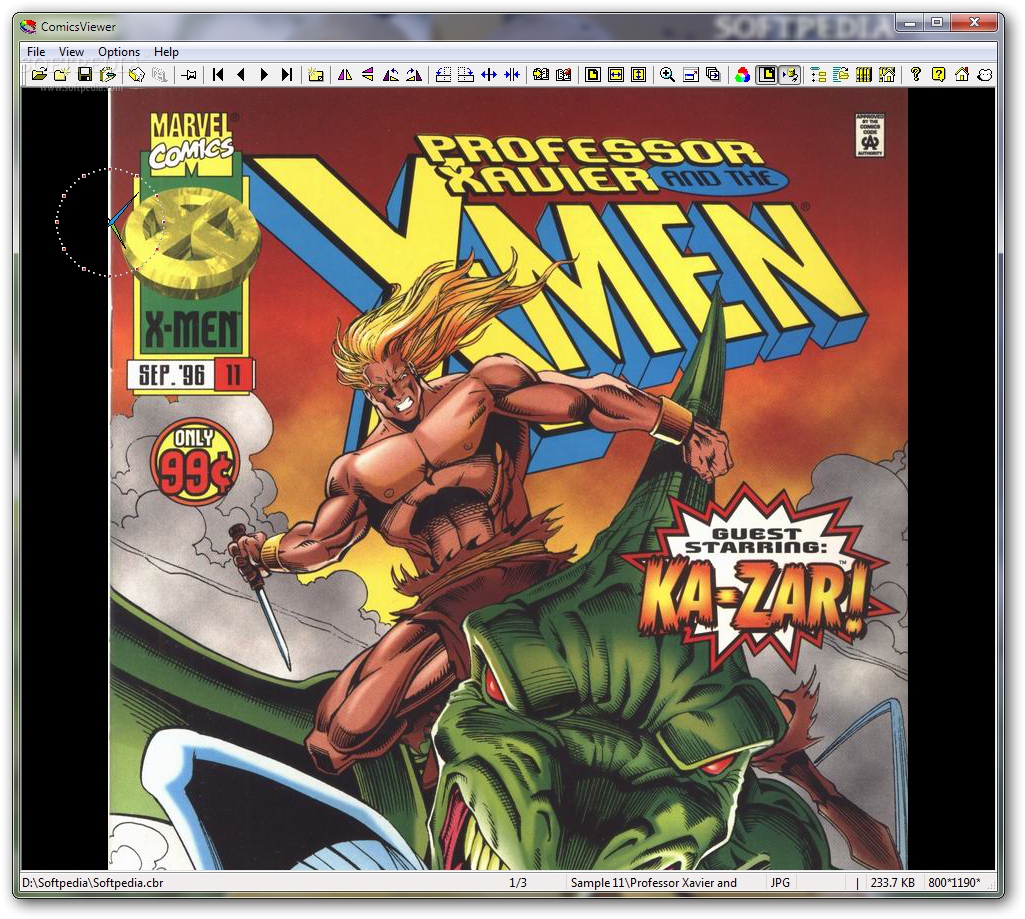The image size is (1025, 919).
Task: Select the fit width yellow icon
Action: 616,75
